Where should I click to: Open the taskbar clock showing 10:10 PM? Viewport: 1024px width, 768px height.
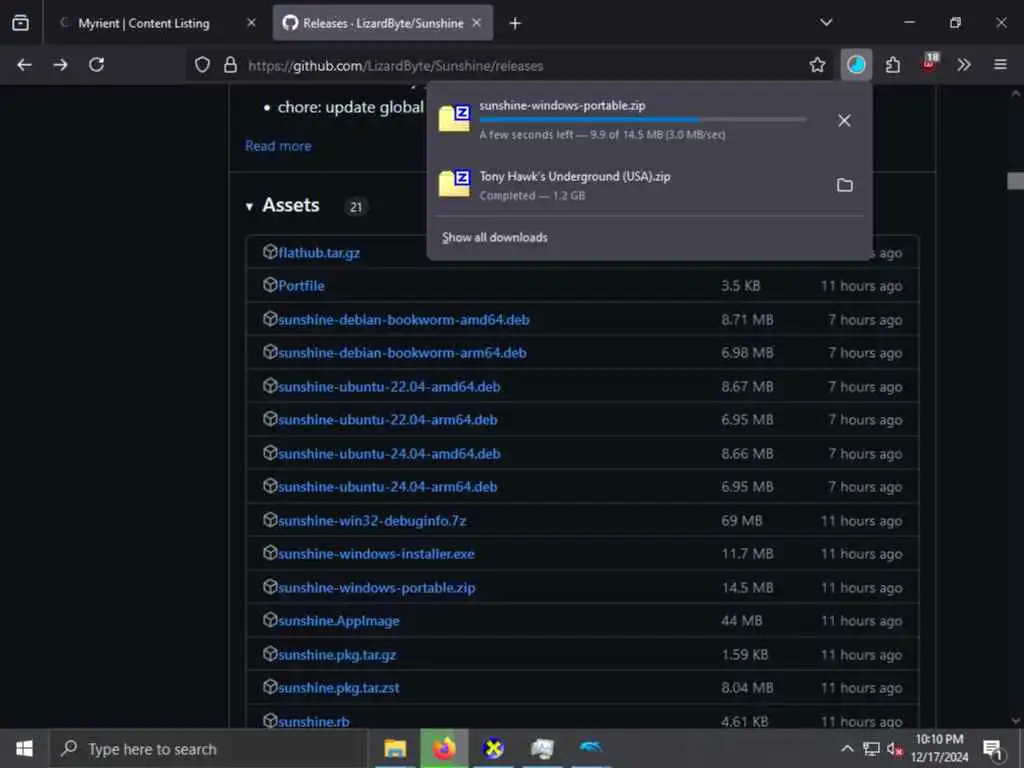click(939, 748)
